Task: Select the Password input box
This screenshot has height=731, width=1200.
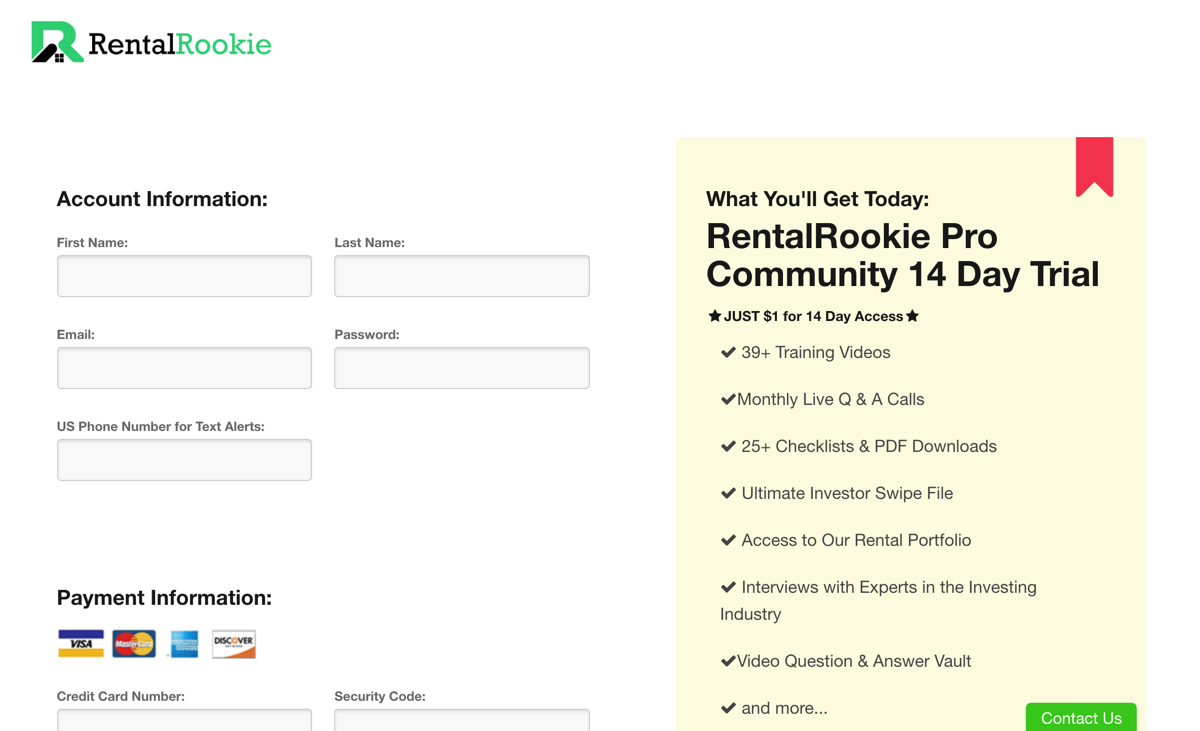Action: [462, 368]
